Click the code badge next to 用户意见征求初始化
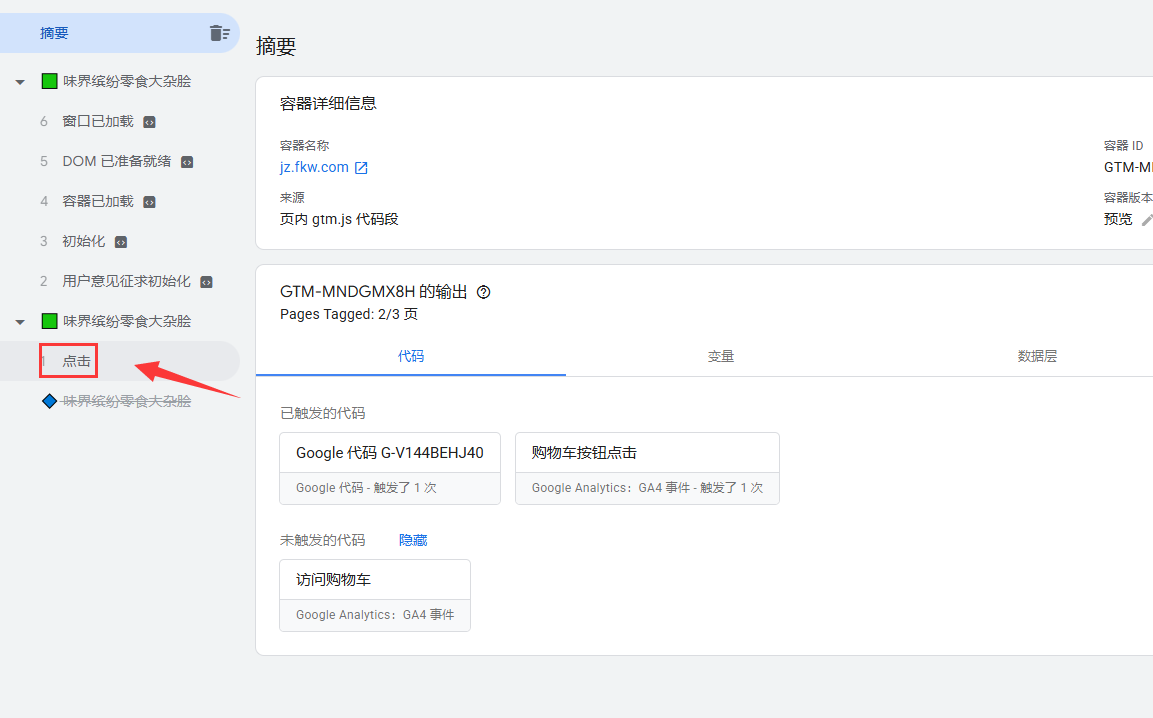The image size is (1153, 718). 207,282
